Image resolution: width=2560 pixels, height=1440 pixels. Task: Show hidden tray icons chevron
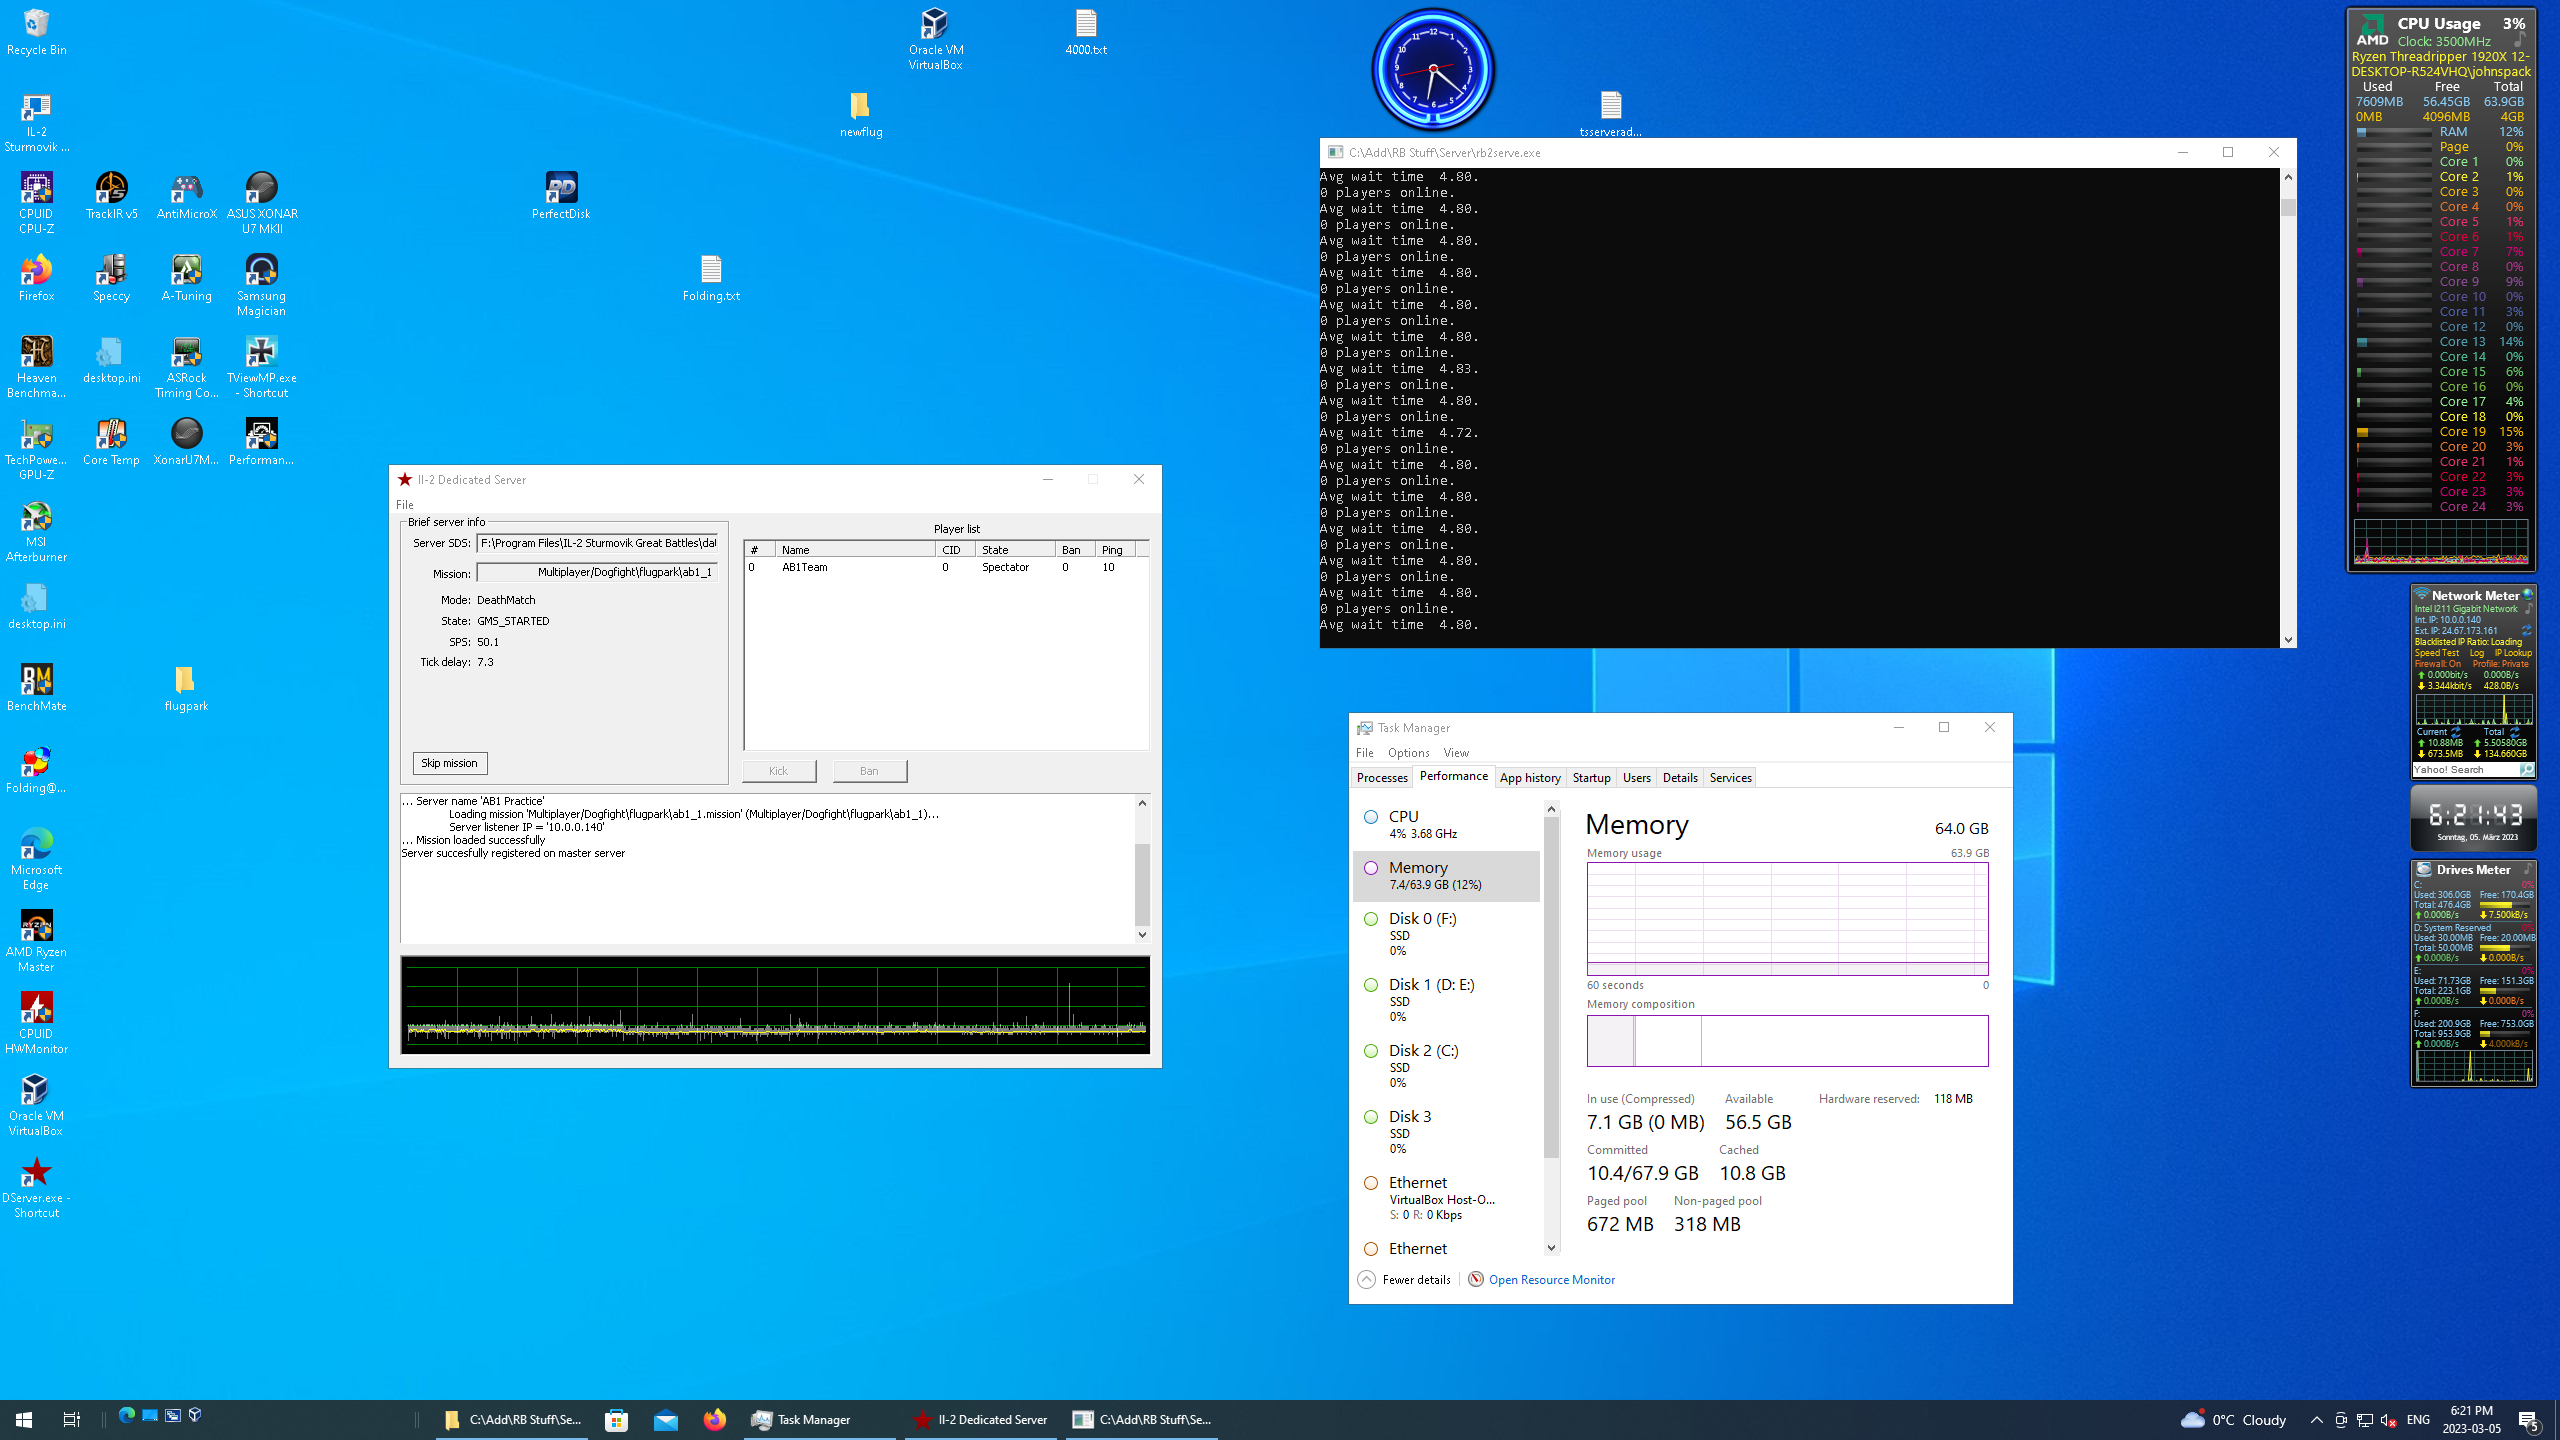tap(2316, 1419)
